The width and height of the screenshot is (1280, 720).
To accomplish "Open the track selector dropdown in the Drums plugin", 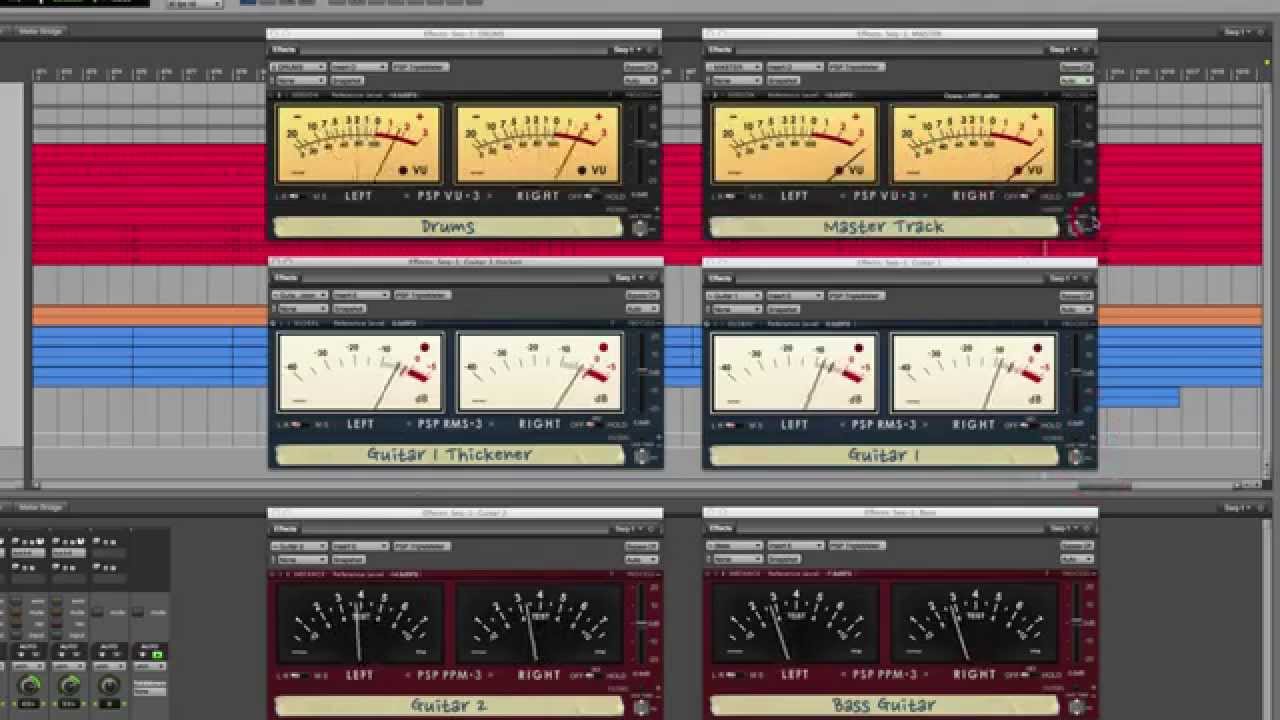I will tap(298, 67).
